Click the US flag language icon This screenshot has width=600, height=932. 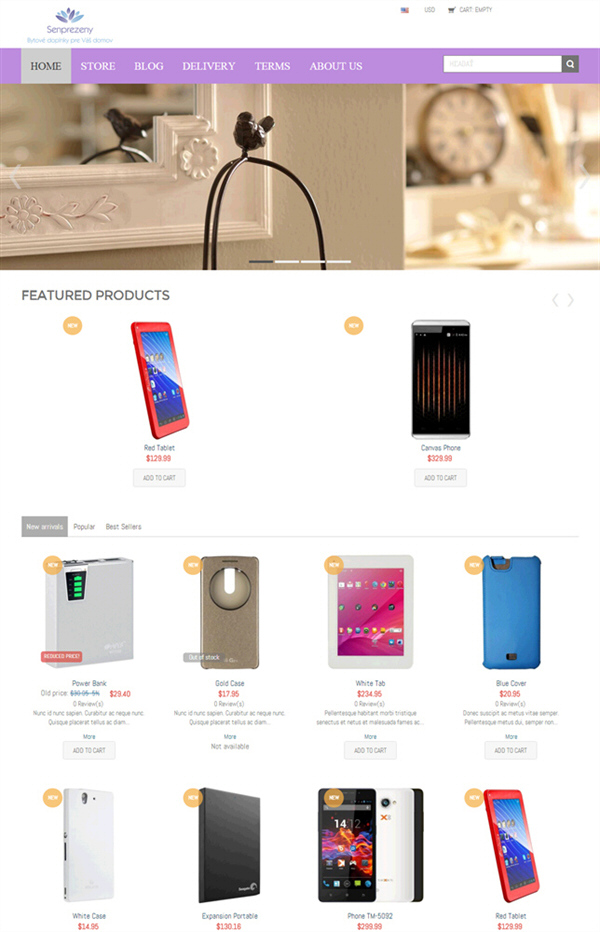404,10
